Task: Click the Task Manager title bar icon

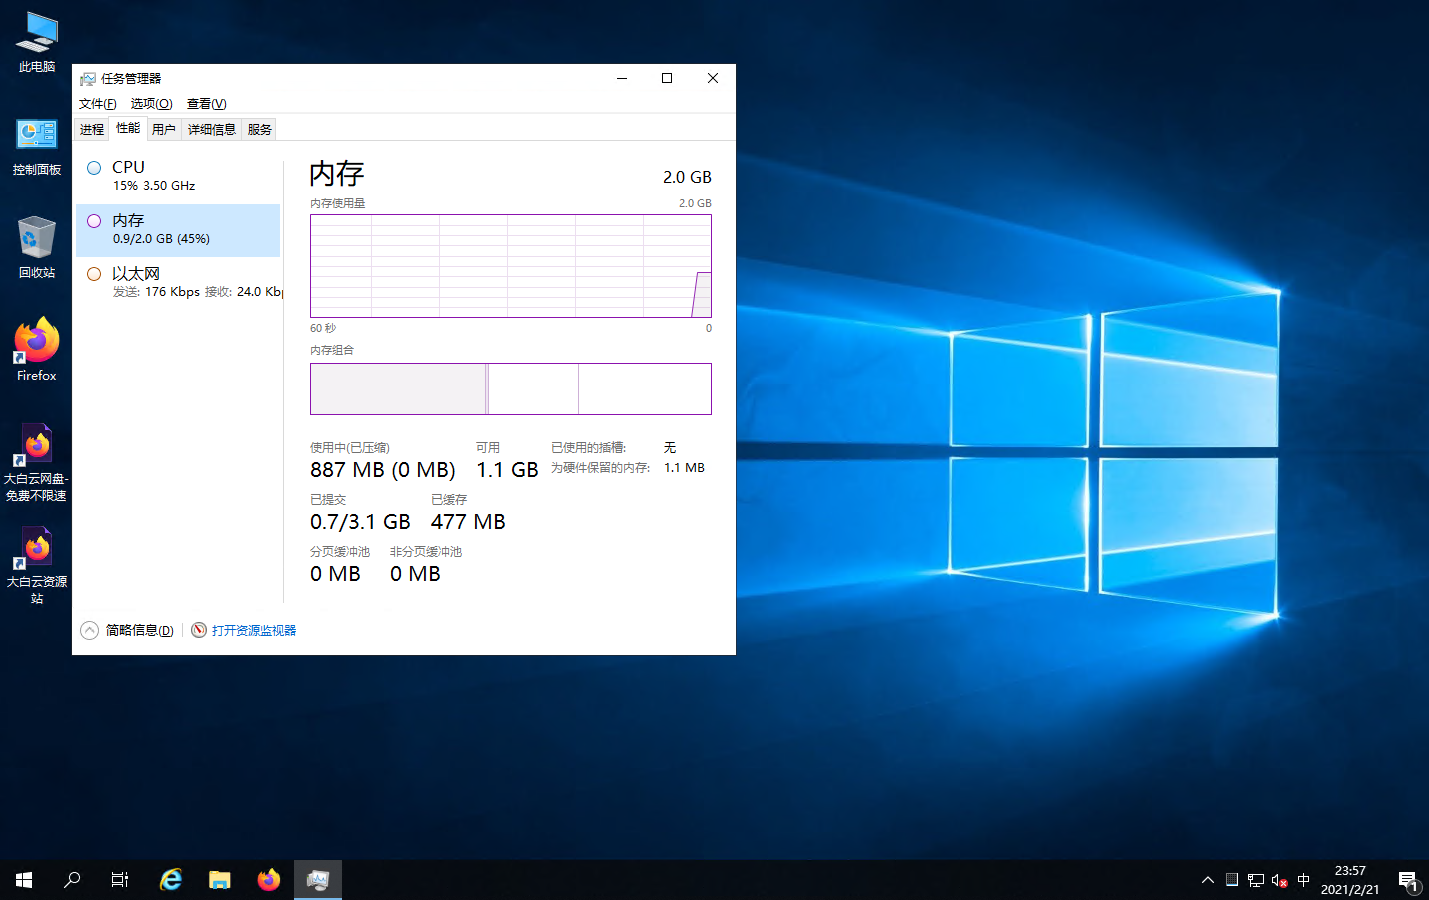Action: point(88,79)
